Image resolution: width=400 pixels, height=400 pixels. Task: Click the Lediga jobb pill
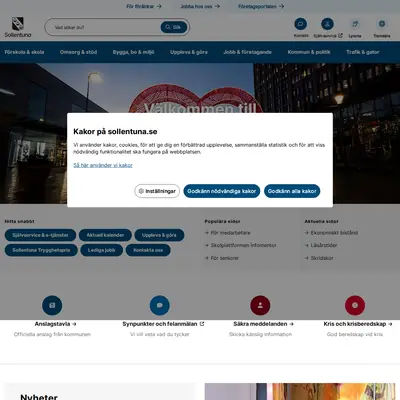(x=101, y=250)
